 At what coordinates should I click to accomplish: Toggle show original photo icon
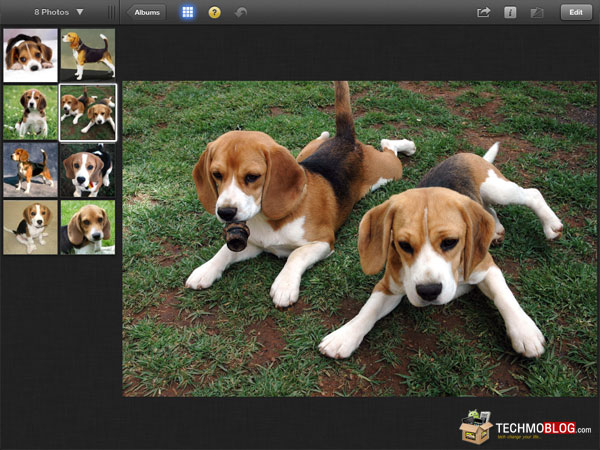point(537,13)
